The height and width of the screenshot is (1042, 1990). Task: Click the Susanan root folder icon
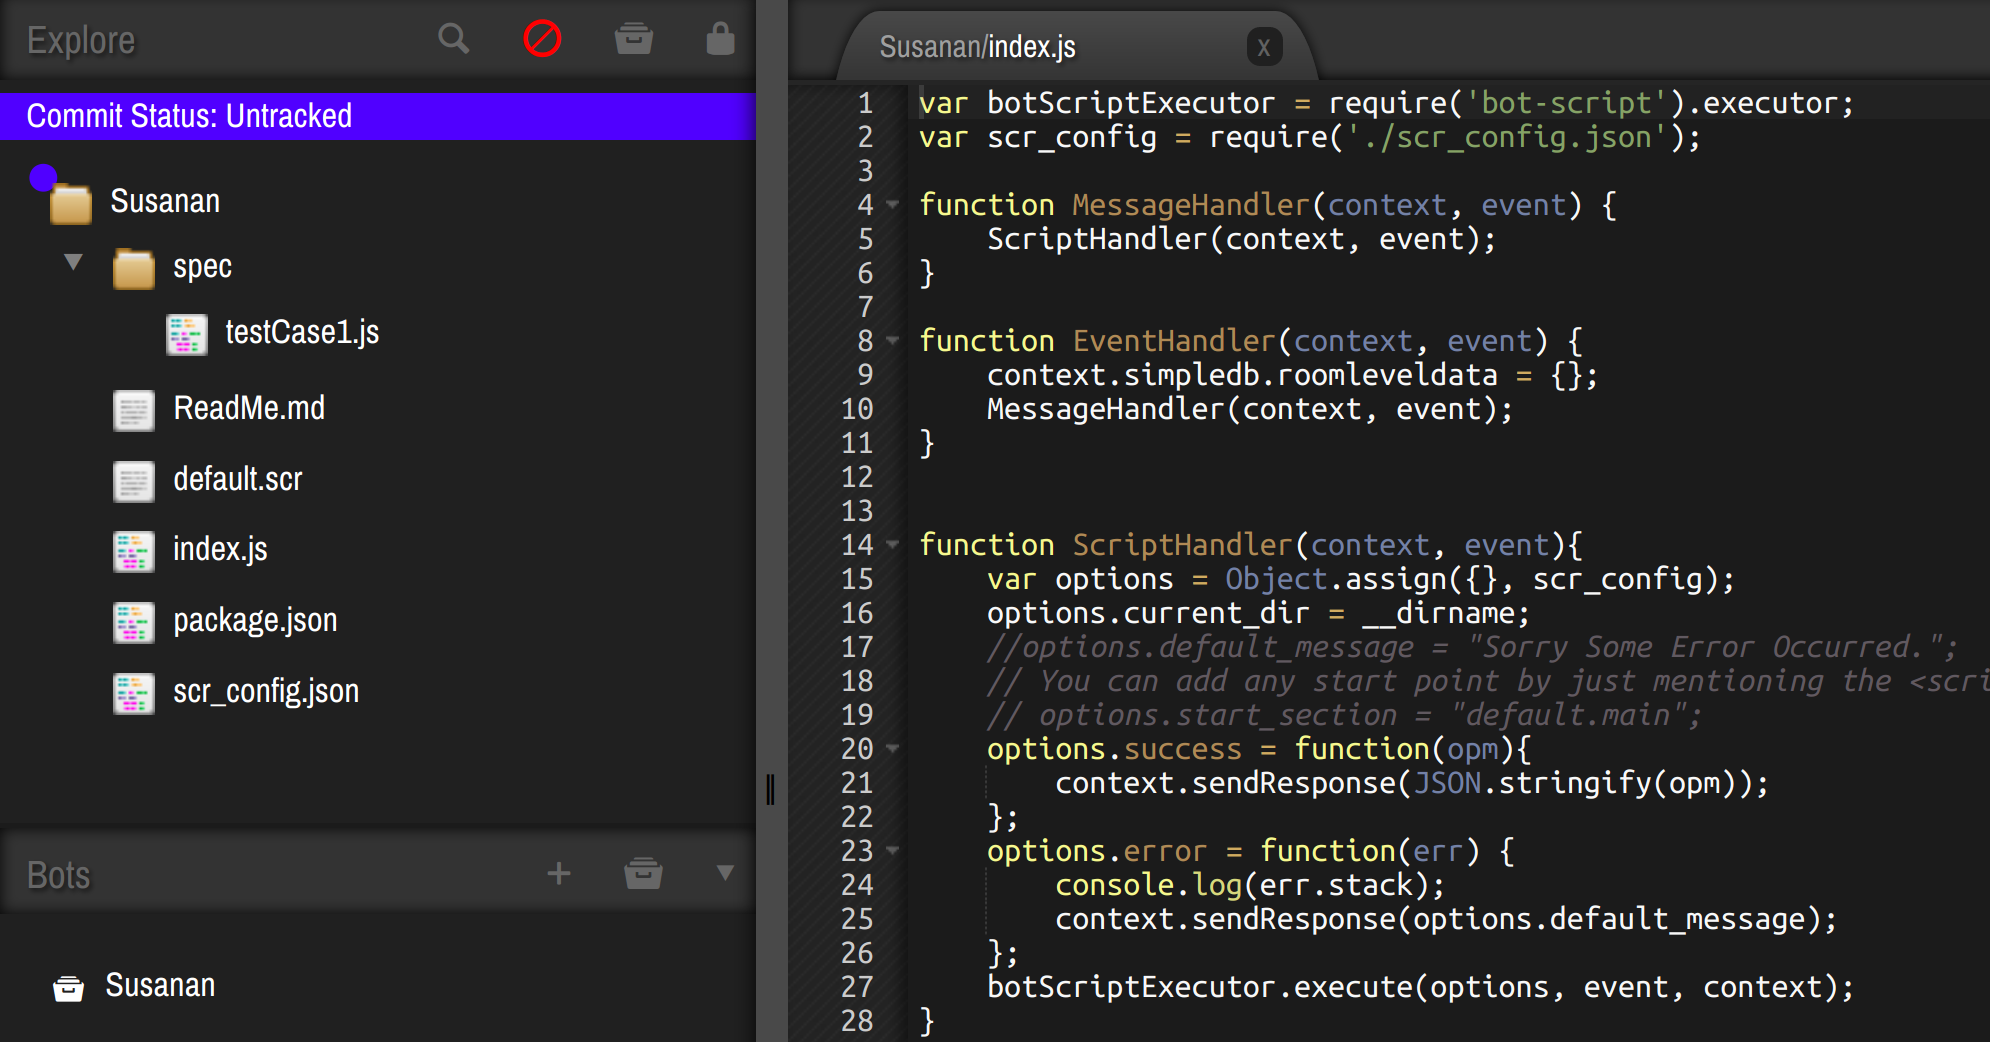tap(71, 204)
